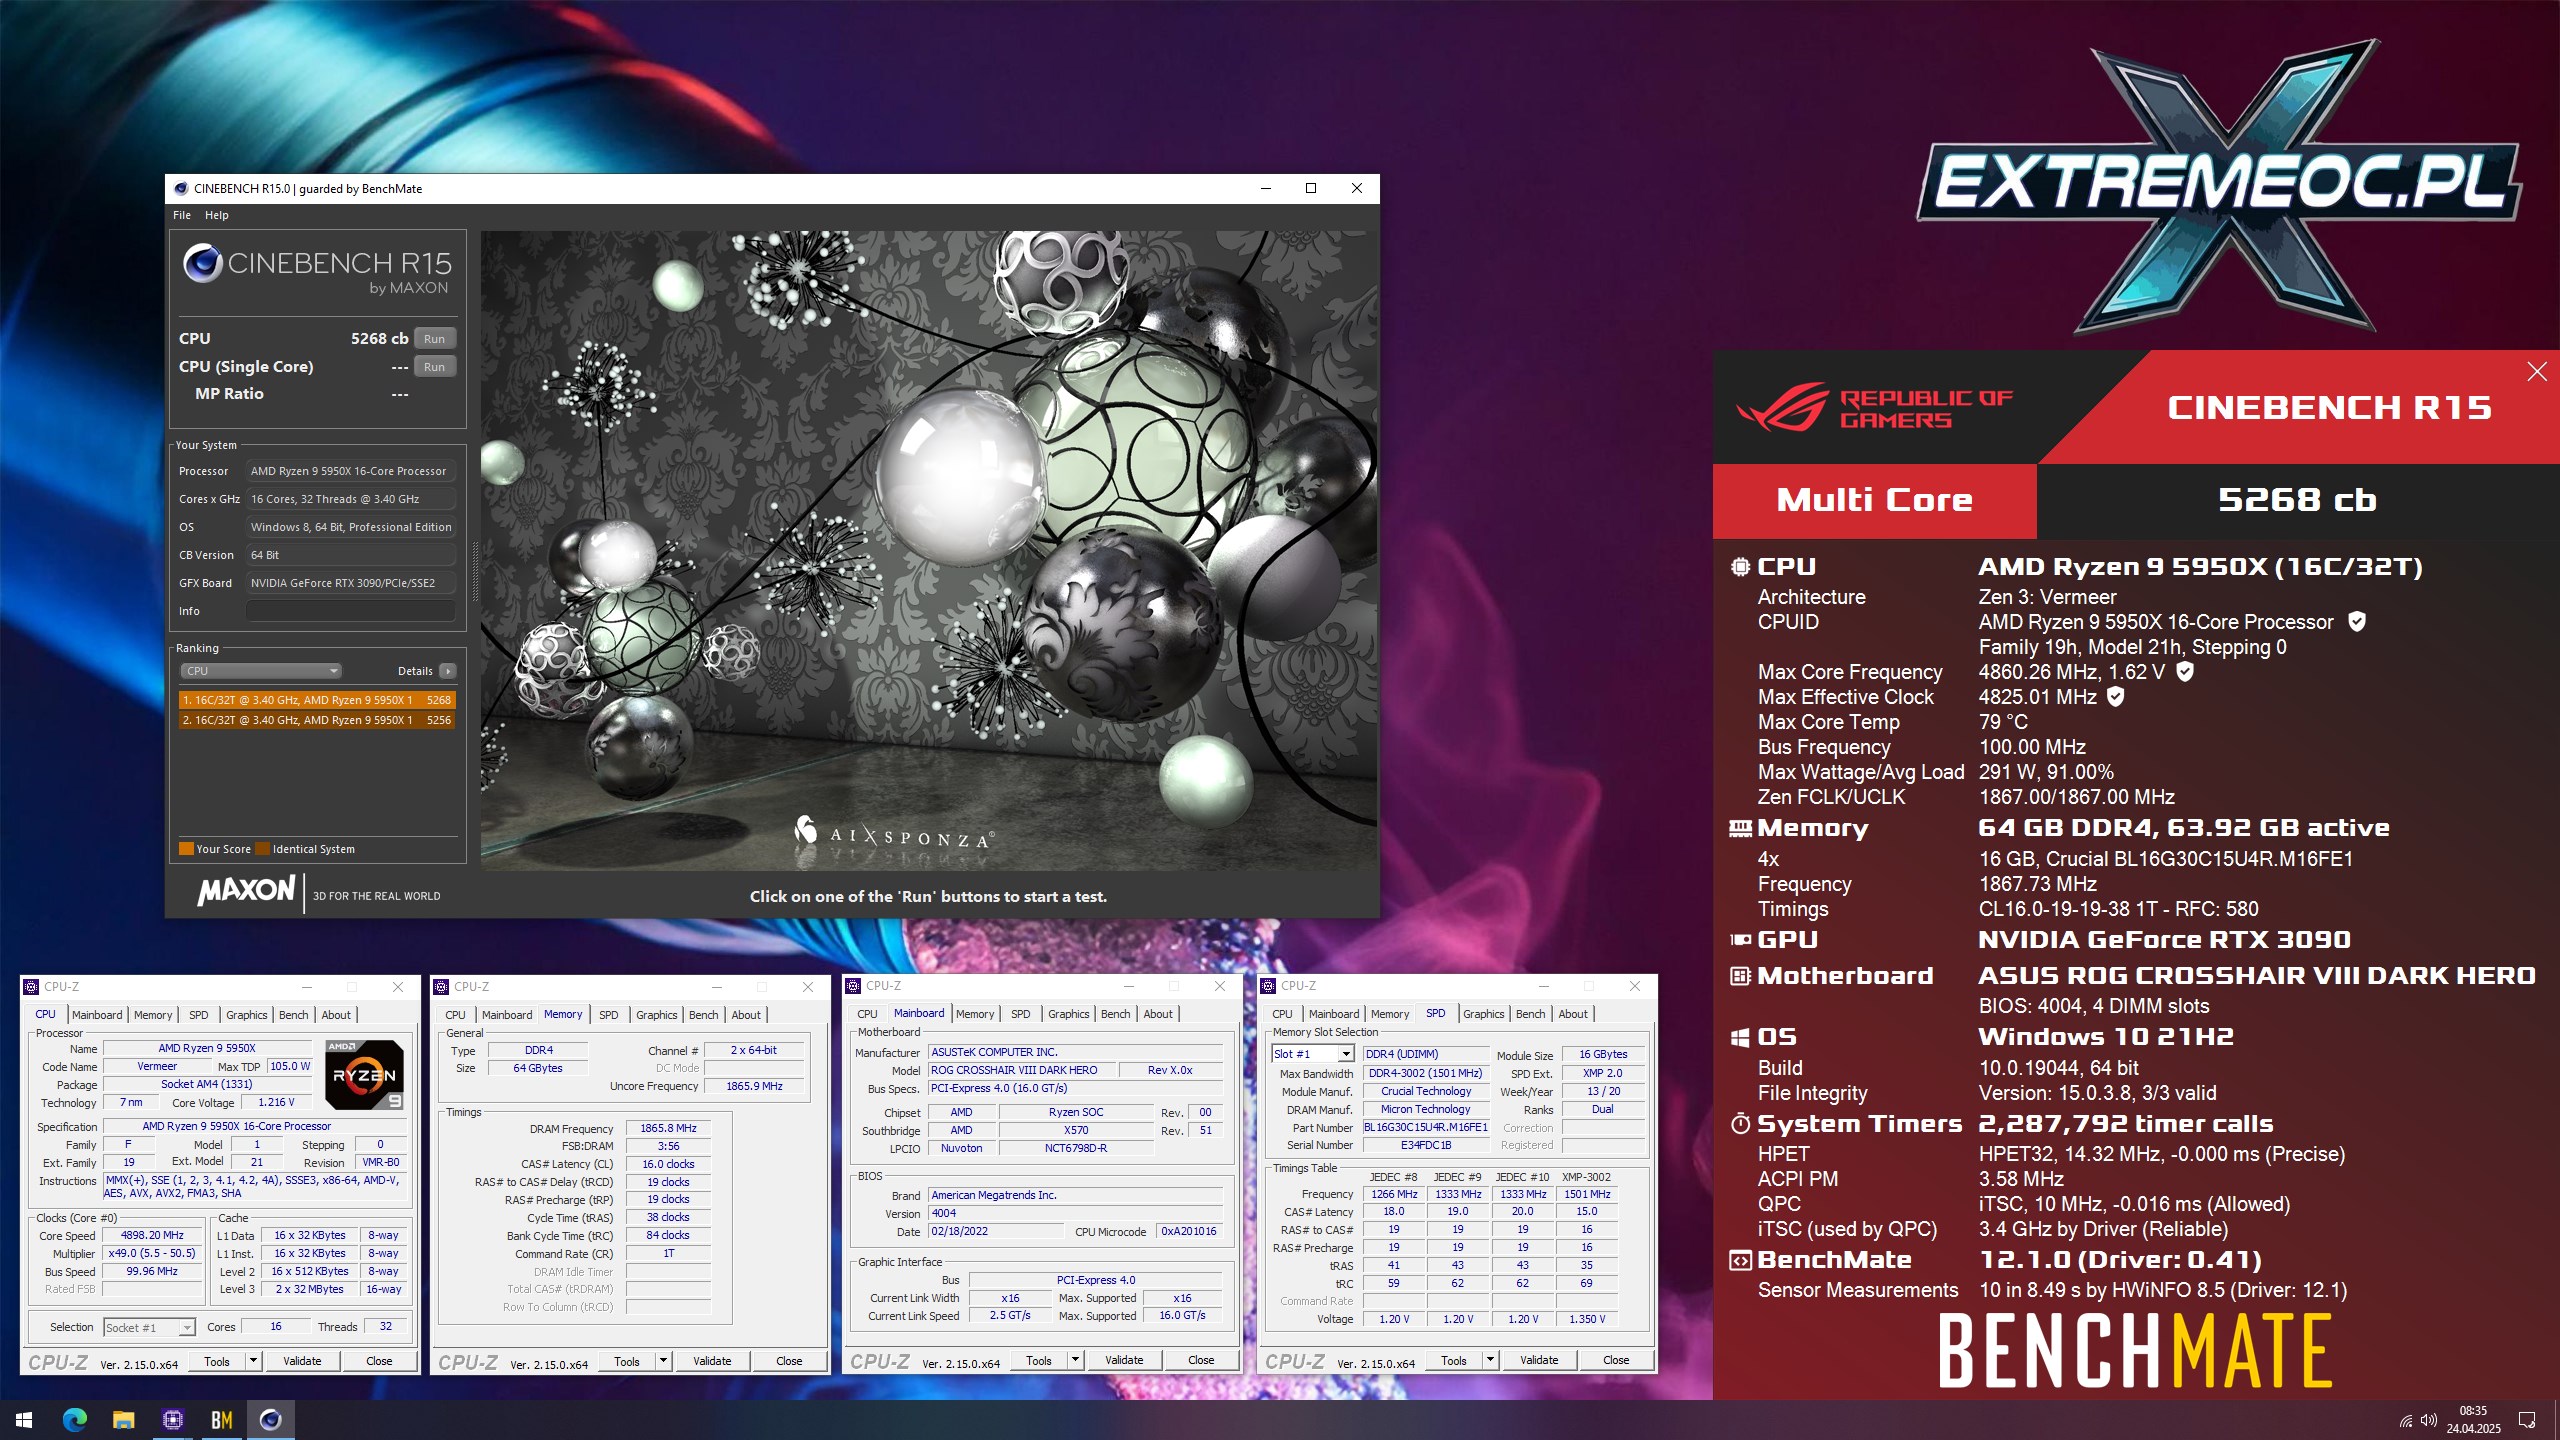Click the Cinebench title bar app icon
Image resolution: width=2560 pixels, height=1440 pixels.
[x=181, y=188]
